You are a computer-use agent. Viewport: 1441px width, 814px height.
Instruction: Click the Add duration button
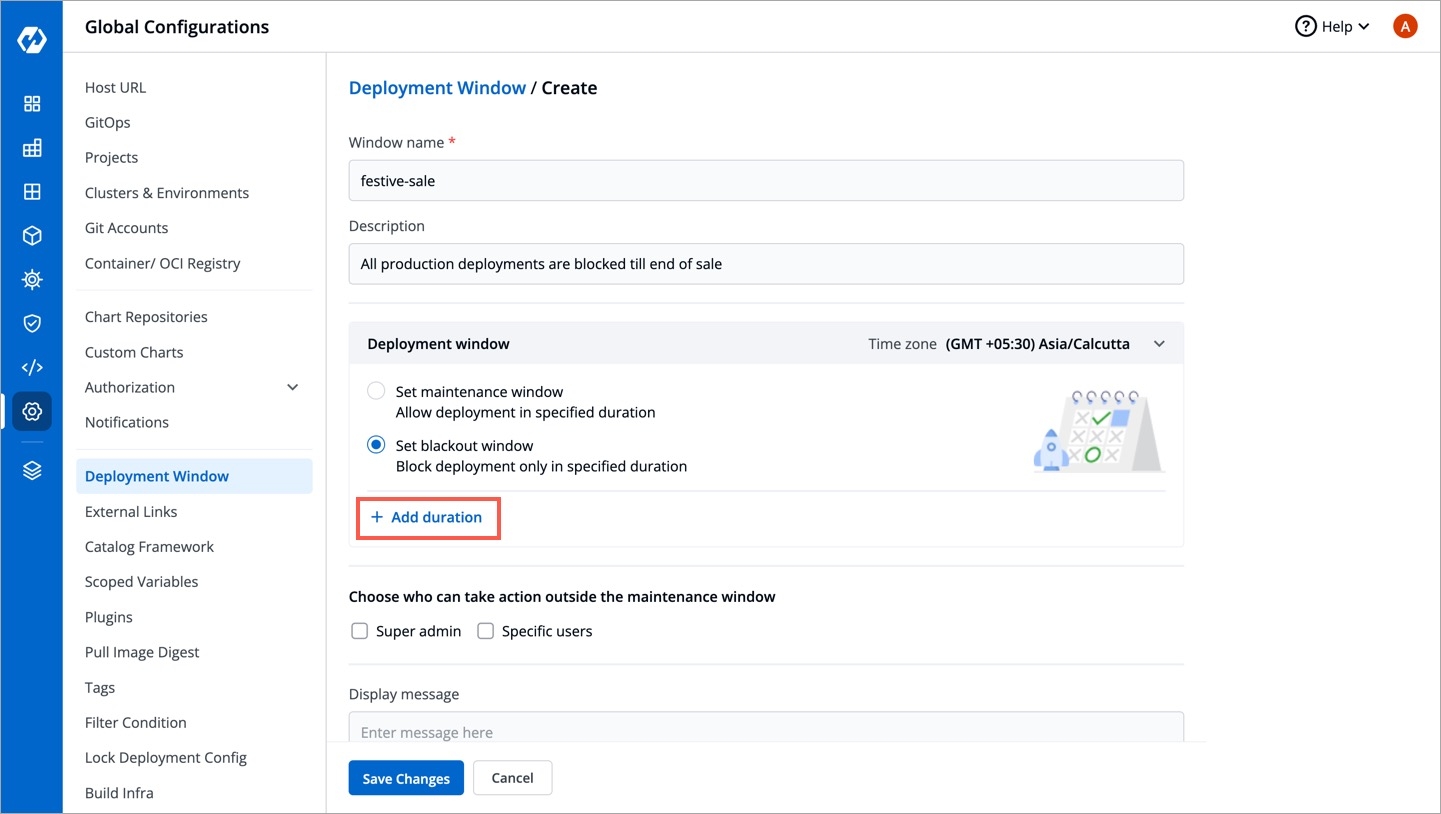[x=427, y=518]
